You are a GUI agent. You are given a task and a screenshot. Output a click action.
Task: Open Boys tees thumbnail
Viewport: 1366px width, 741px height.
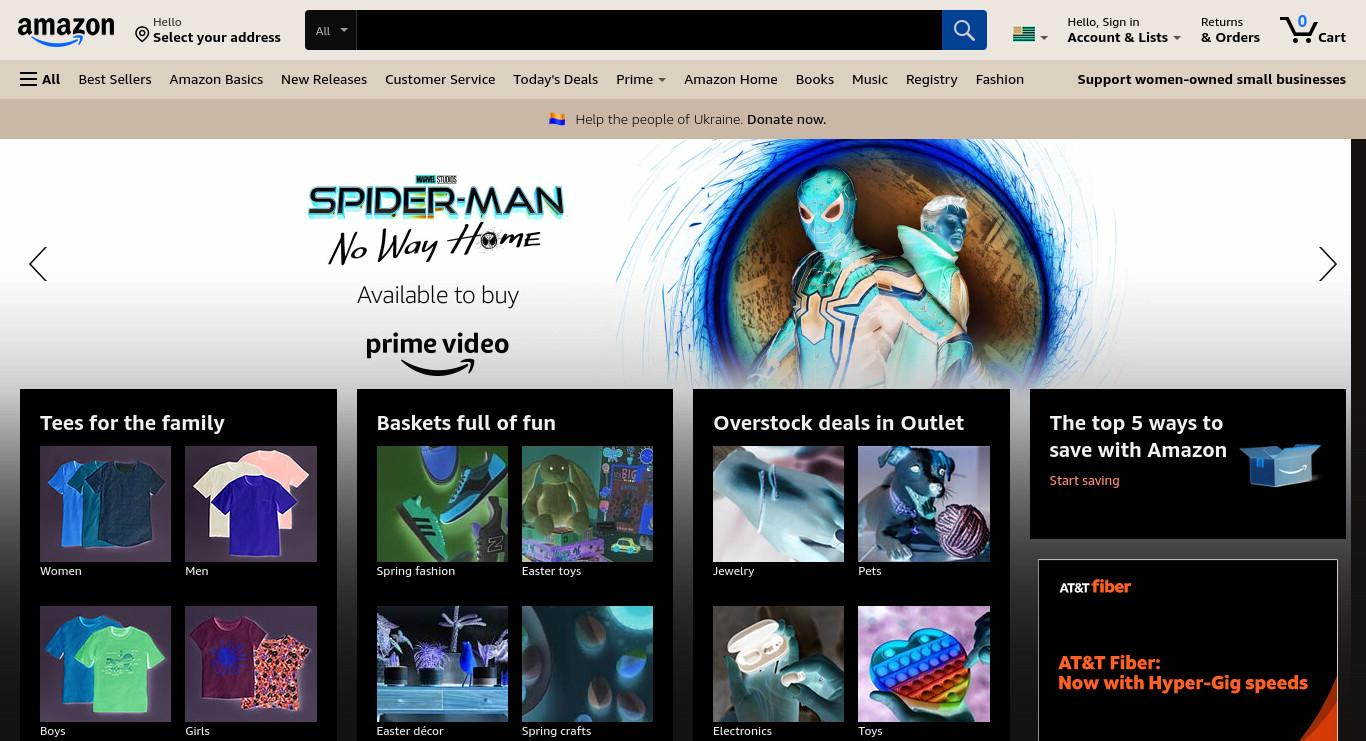tap(105, 664)
